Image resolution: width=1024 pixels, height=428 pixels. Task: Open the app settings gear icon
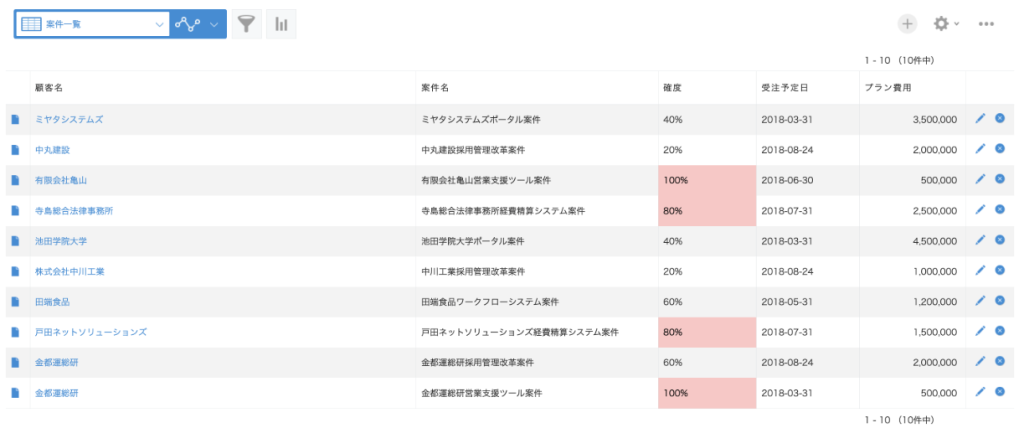(x=940, y=24)
